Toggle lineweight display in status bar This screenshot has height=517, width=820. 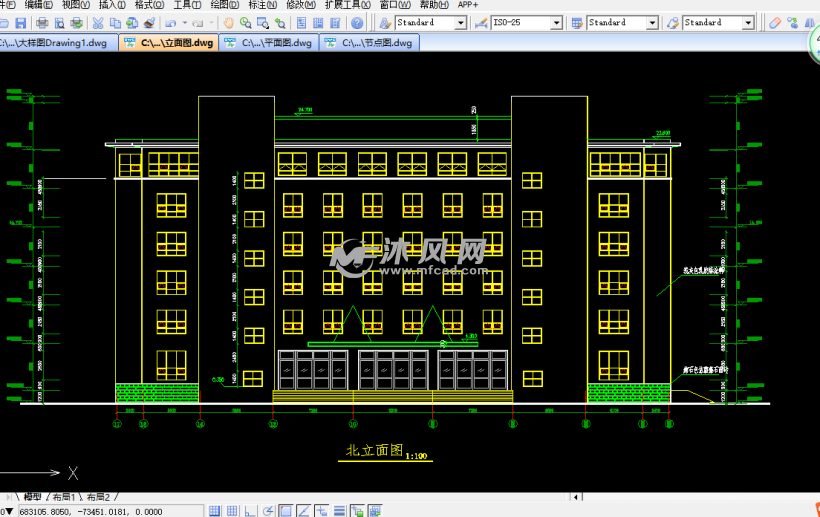coord(339,511)
